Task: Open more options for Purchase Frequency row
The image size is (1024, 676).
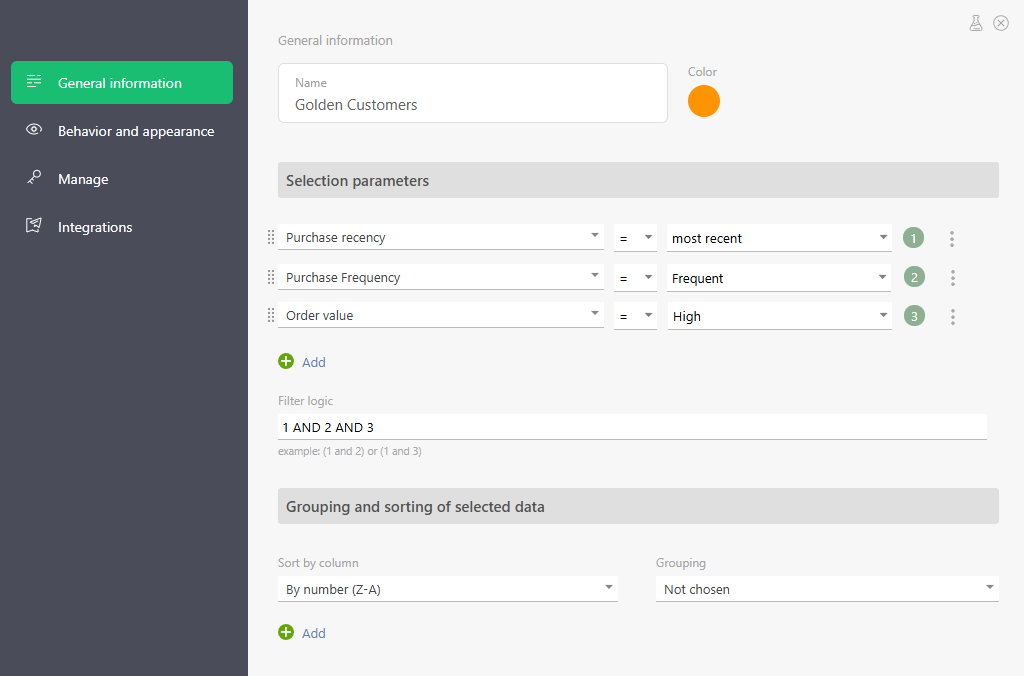Action: point(953,278)
